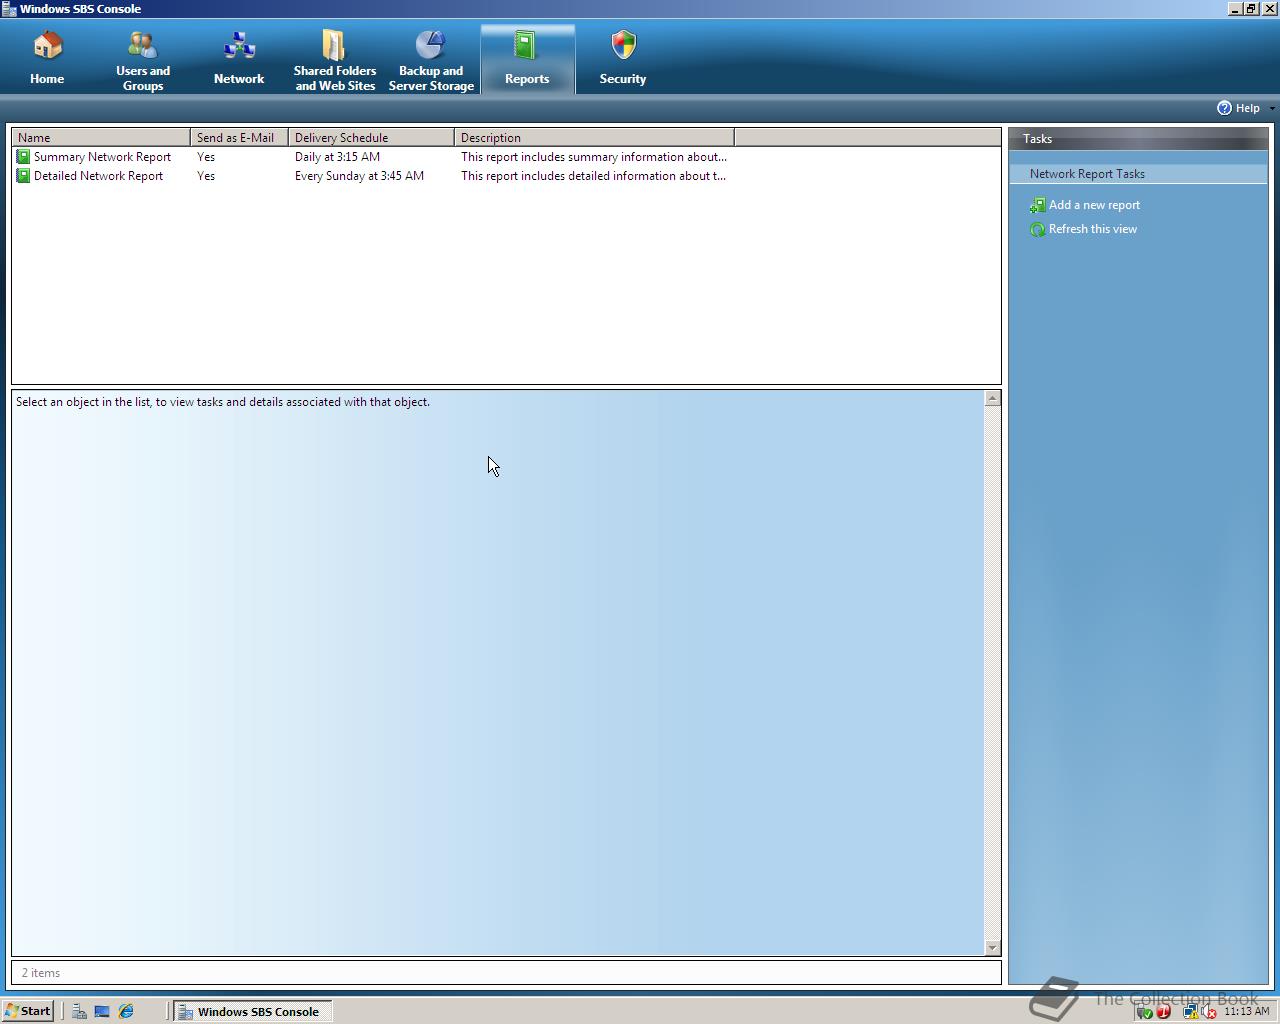Viewport: 1280px width, 1024px height.
Task: Click Summary report description text
Action: pyautogui.click(x=594, y=157)
